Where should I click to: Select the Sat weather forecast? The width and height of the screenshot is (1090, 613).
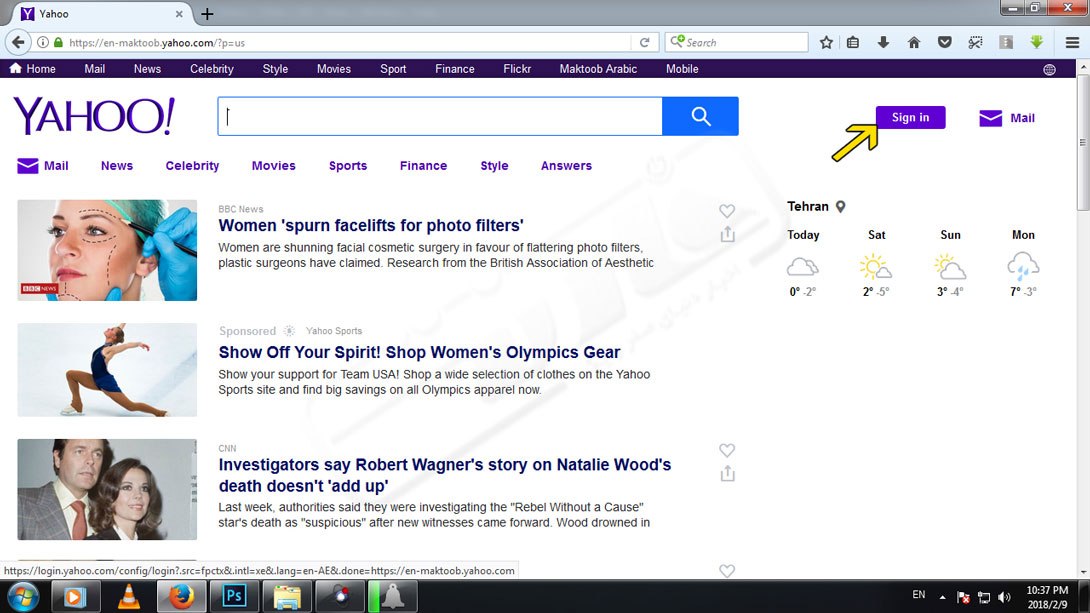click(x=876, y=263)
